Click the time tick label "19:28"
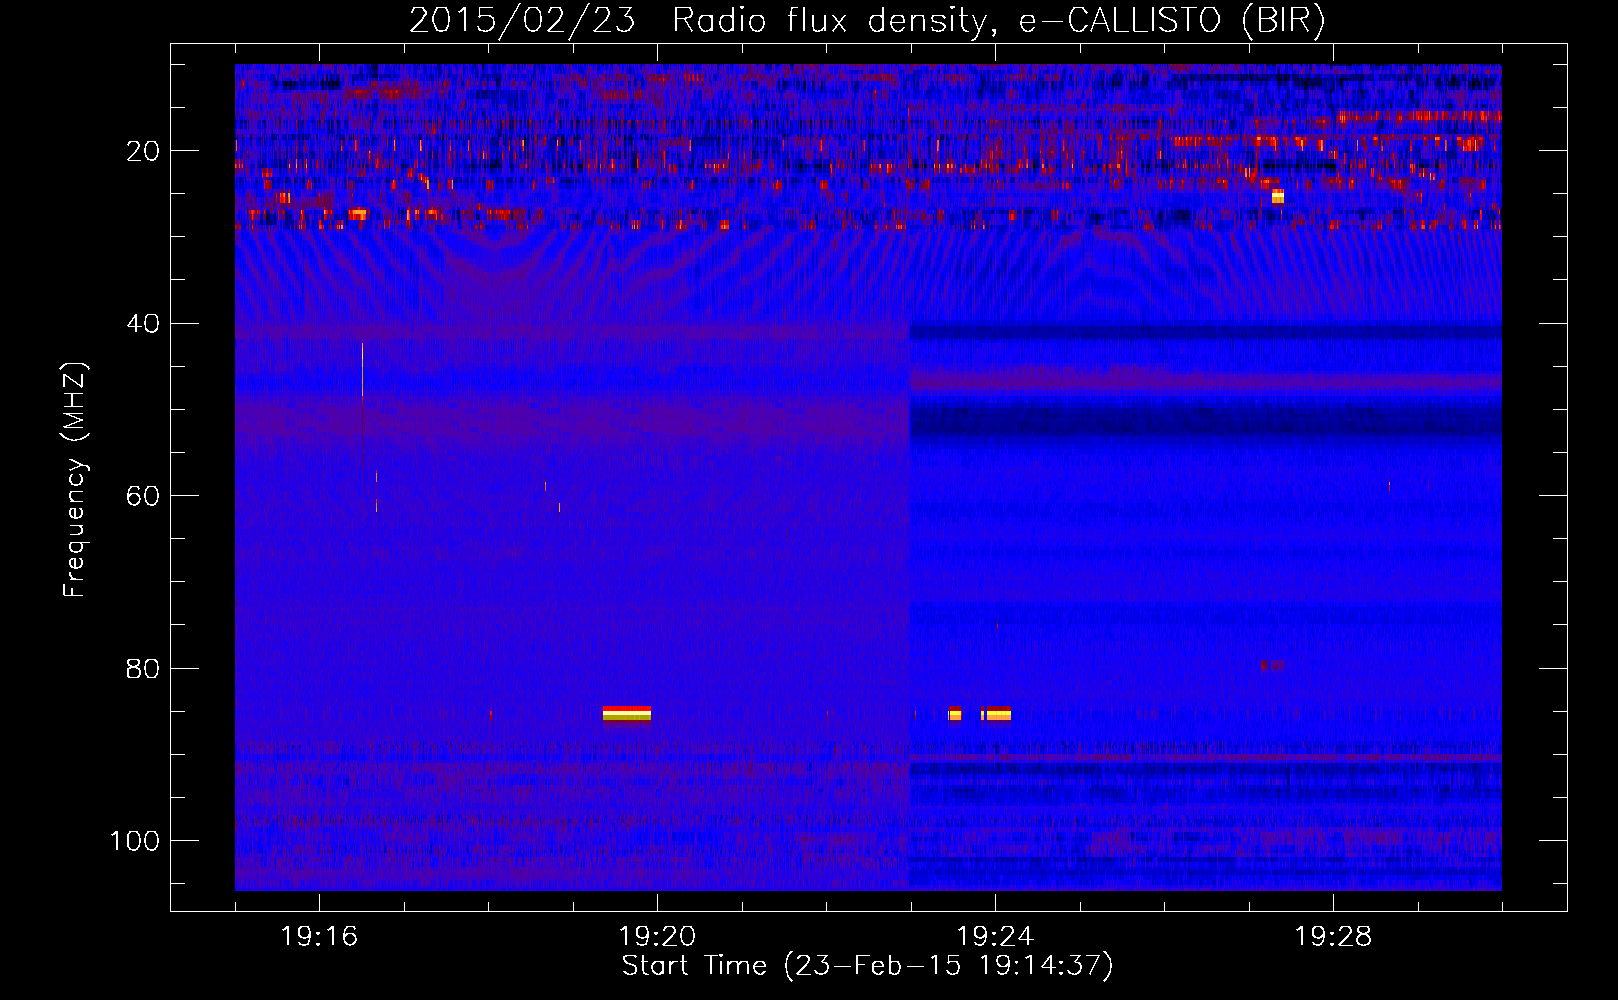 click(1333, 937)
